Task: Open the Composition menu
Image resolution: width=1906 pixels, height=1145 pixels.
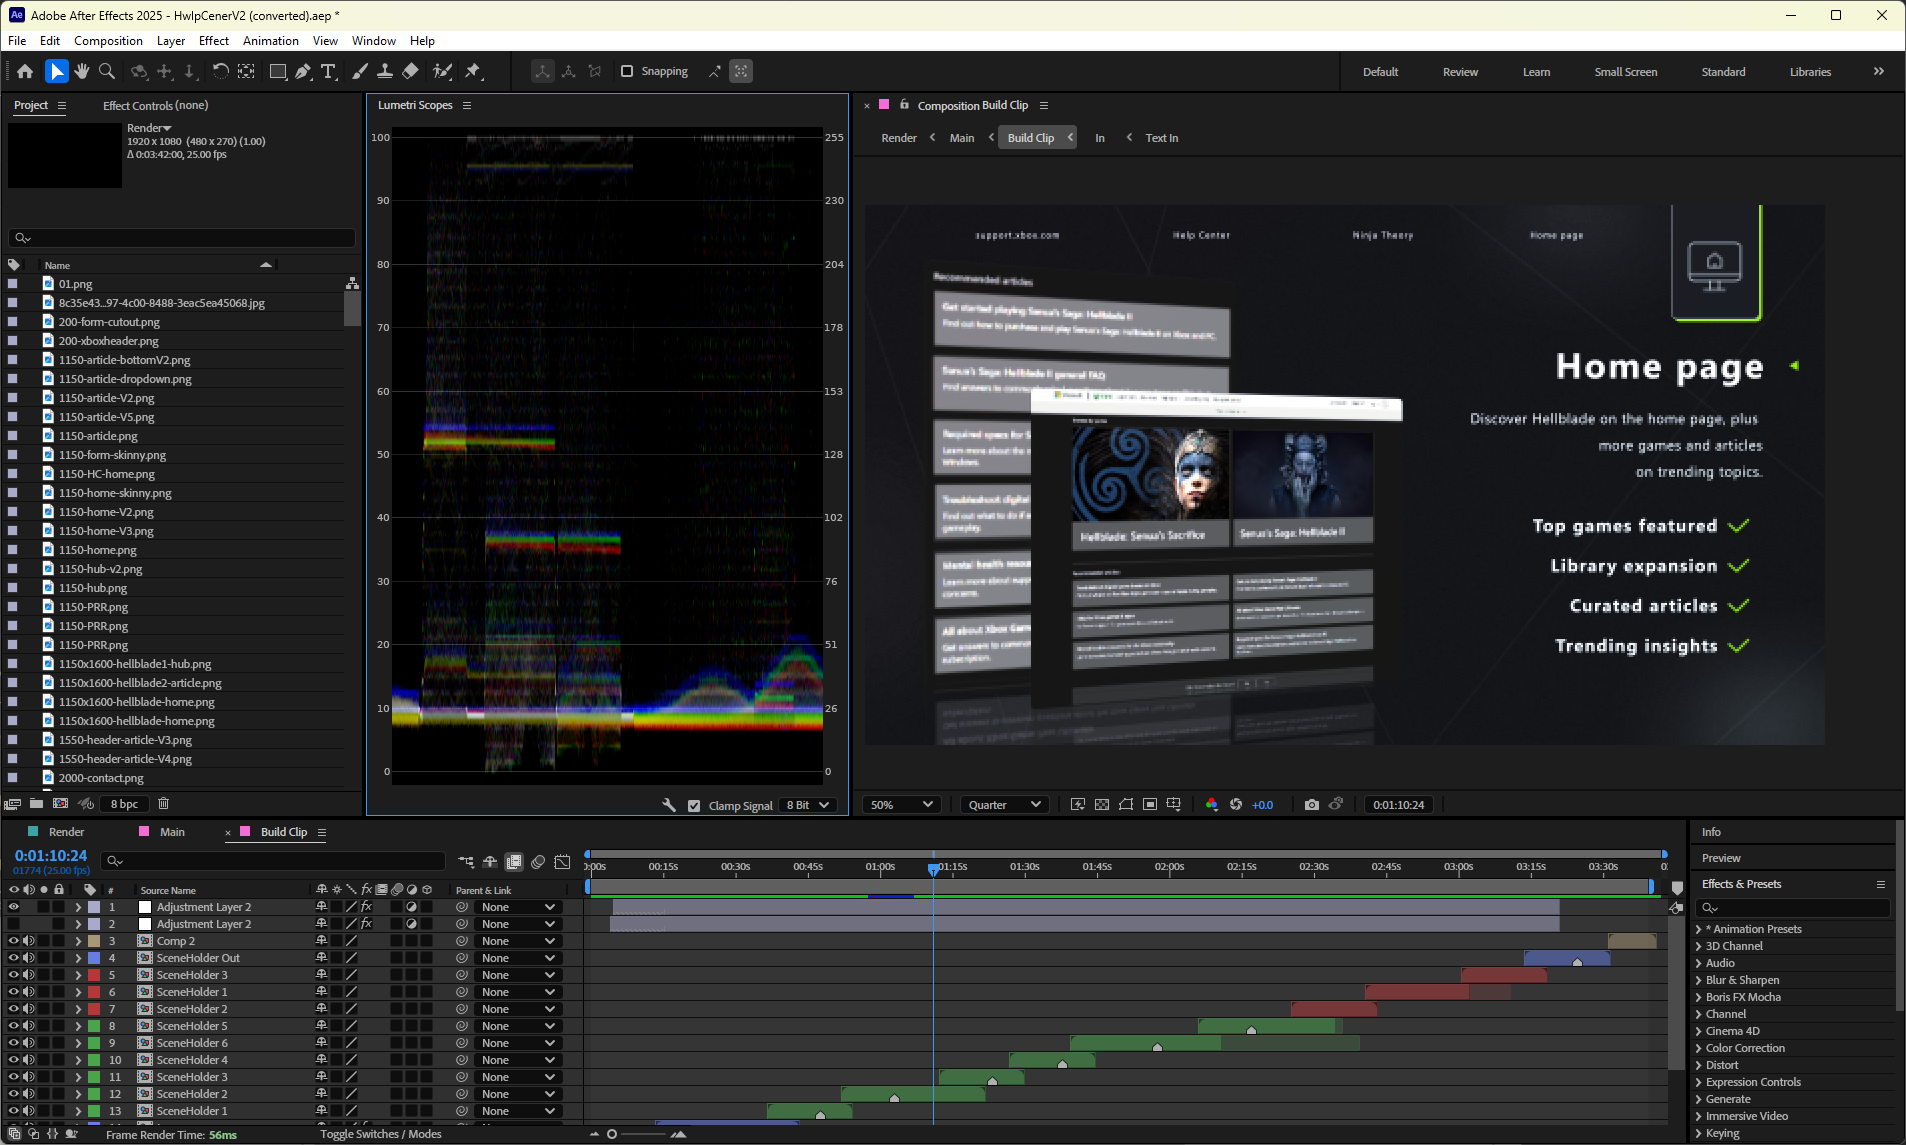Action: tap(108, 41)
